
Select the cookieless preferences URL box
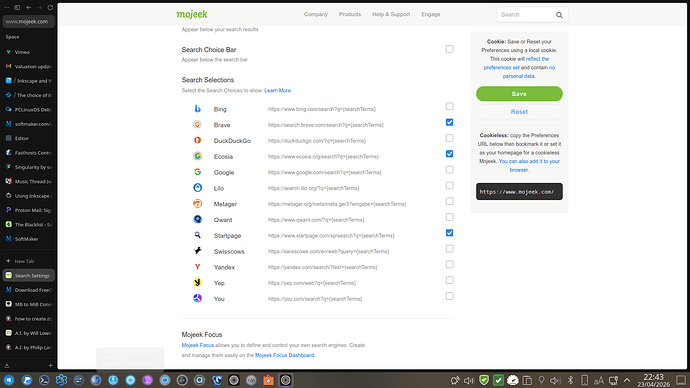519,192
